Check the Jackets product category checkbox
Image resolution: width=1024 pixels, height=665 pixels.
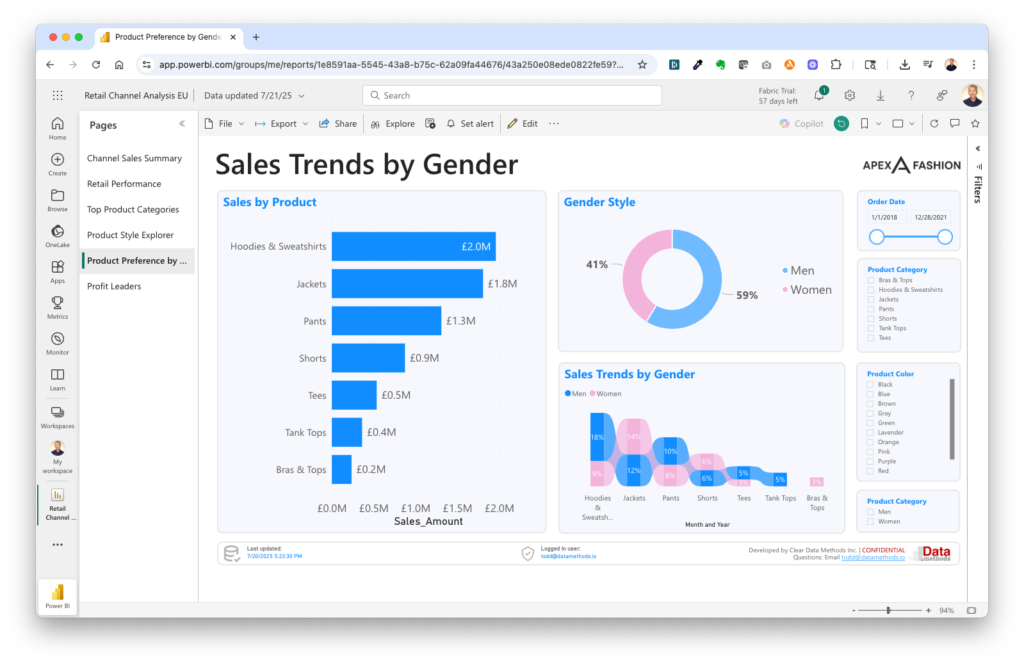click(871, 299)
